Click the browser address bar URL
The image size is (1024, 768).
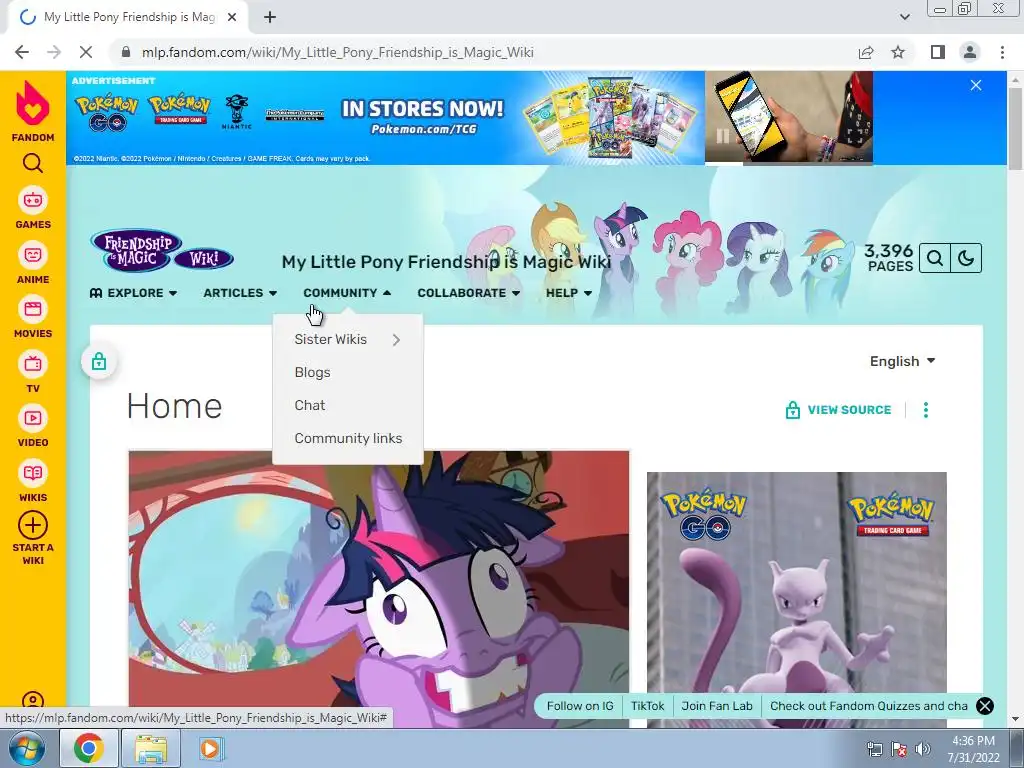tap(338, 52)
